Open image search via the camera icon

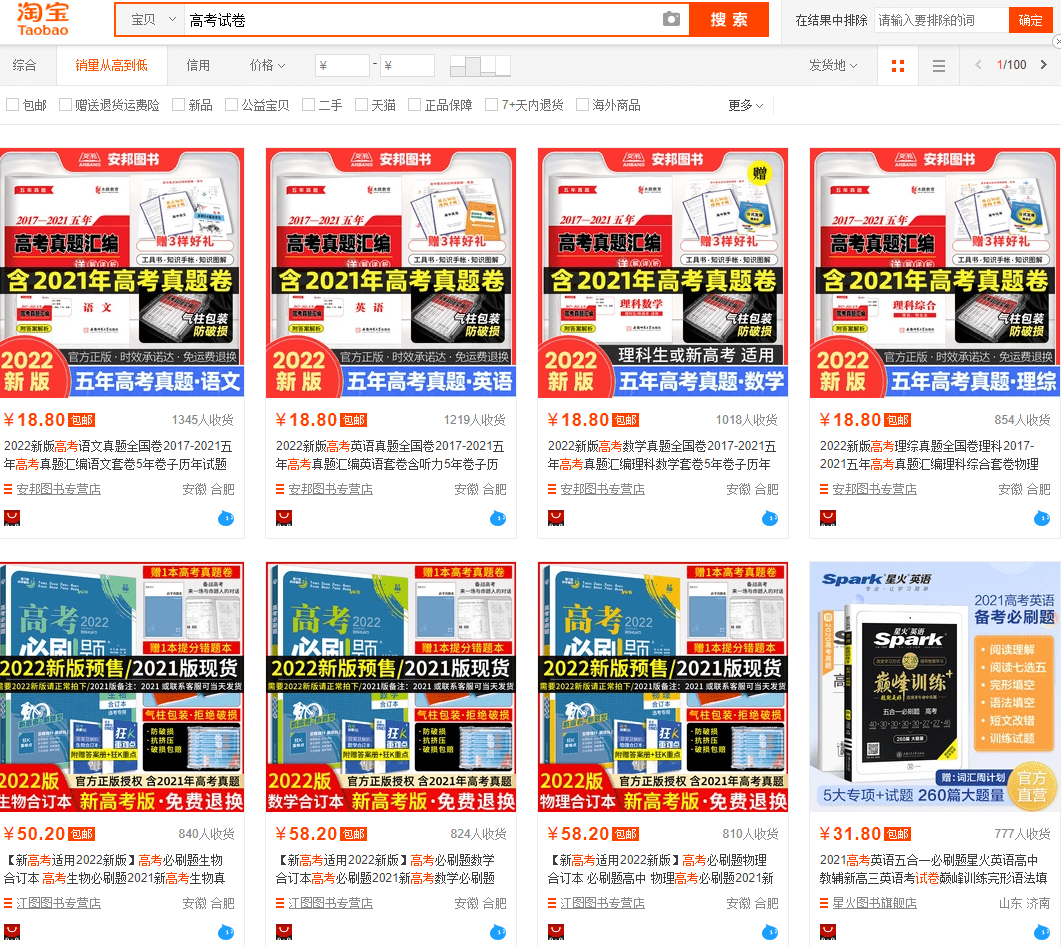point(669,19)
